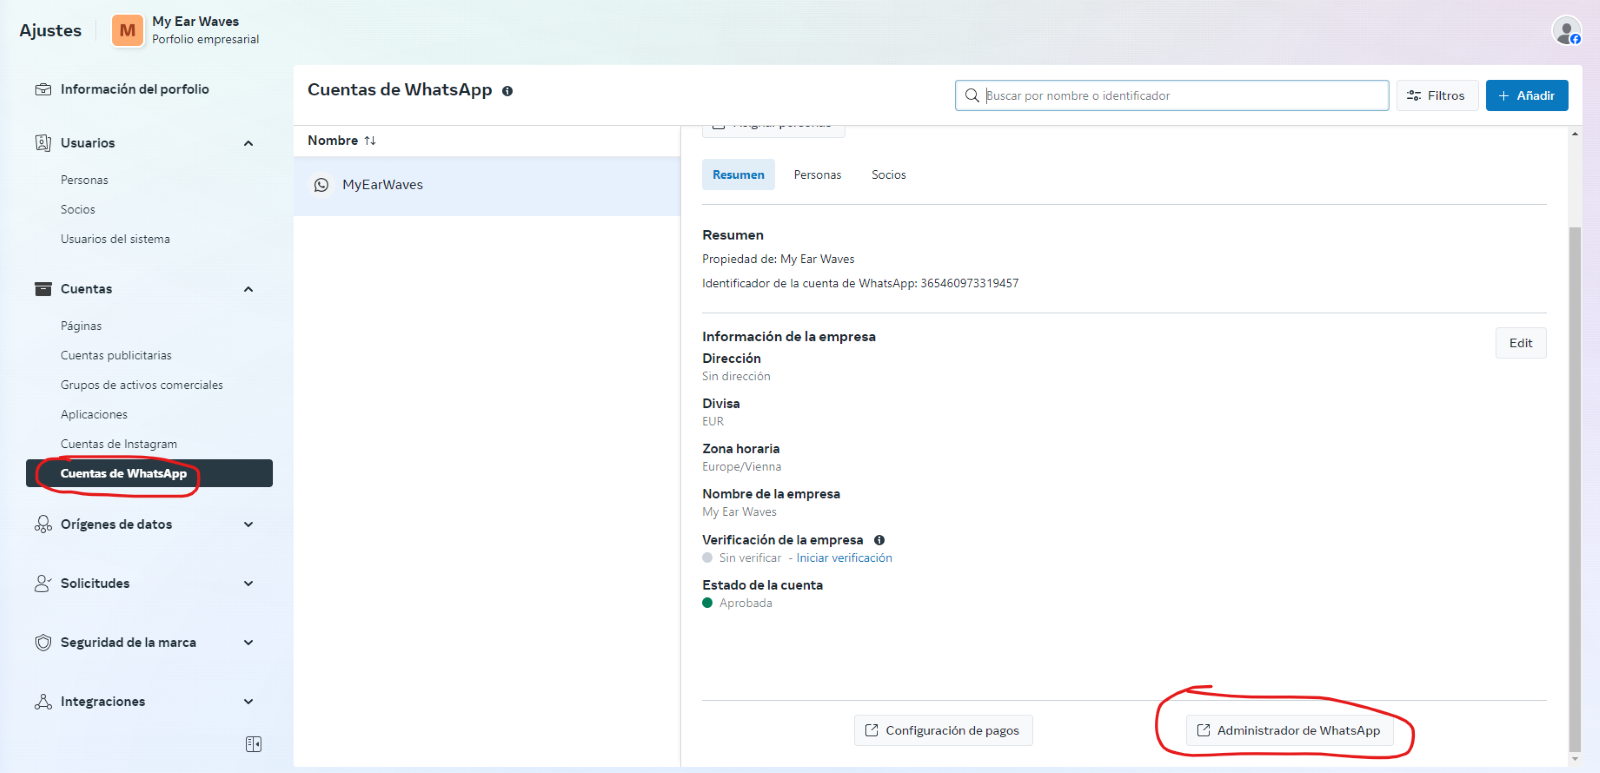This screenshot has height=773, width=1600.
Task: Click the Añadir button
Action: point(1526,96)
